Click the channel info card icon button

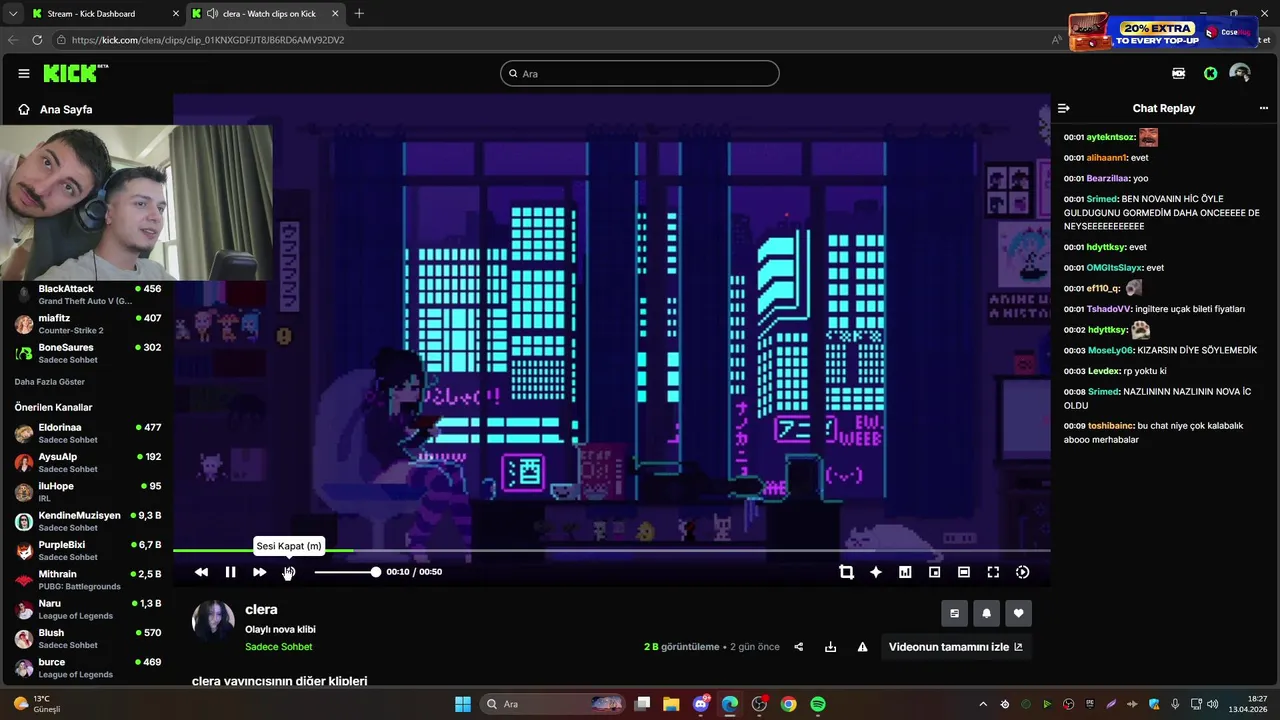(954, 613)
